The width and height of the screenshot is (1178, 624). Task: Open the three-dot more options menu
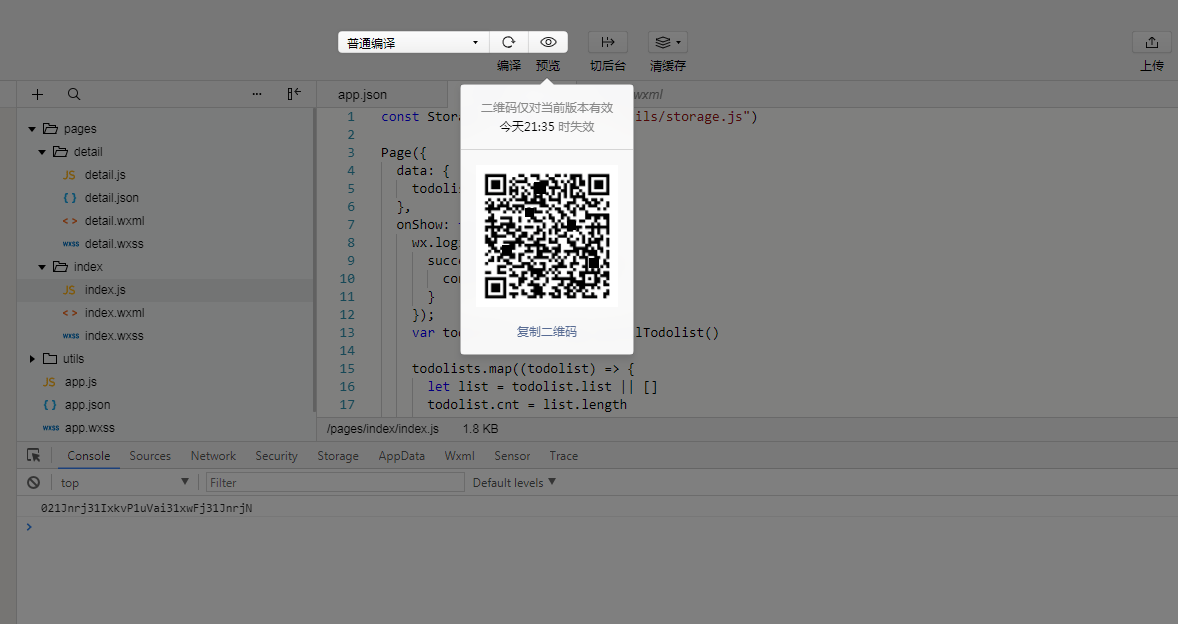coord(257,94)
